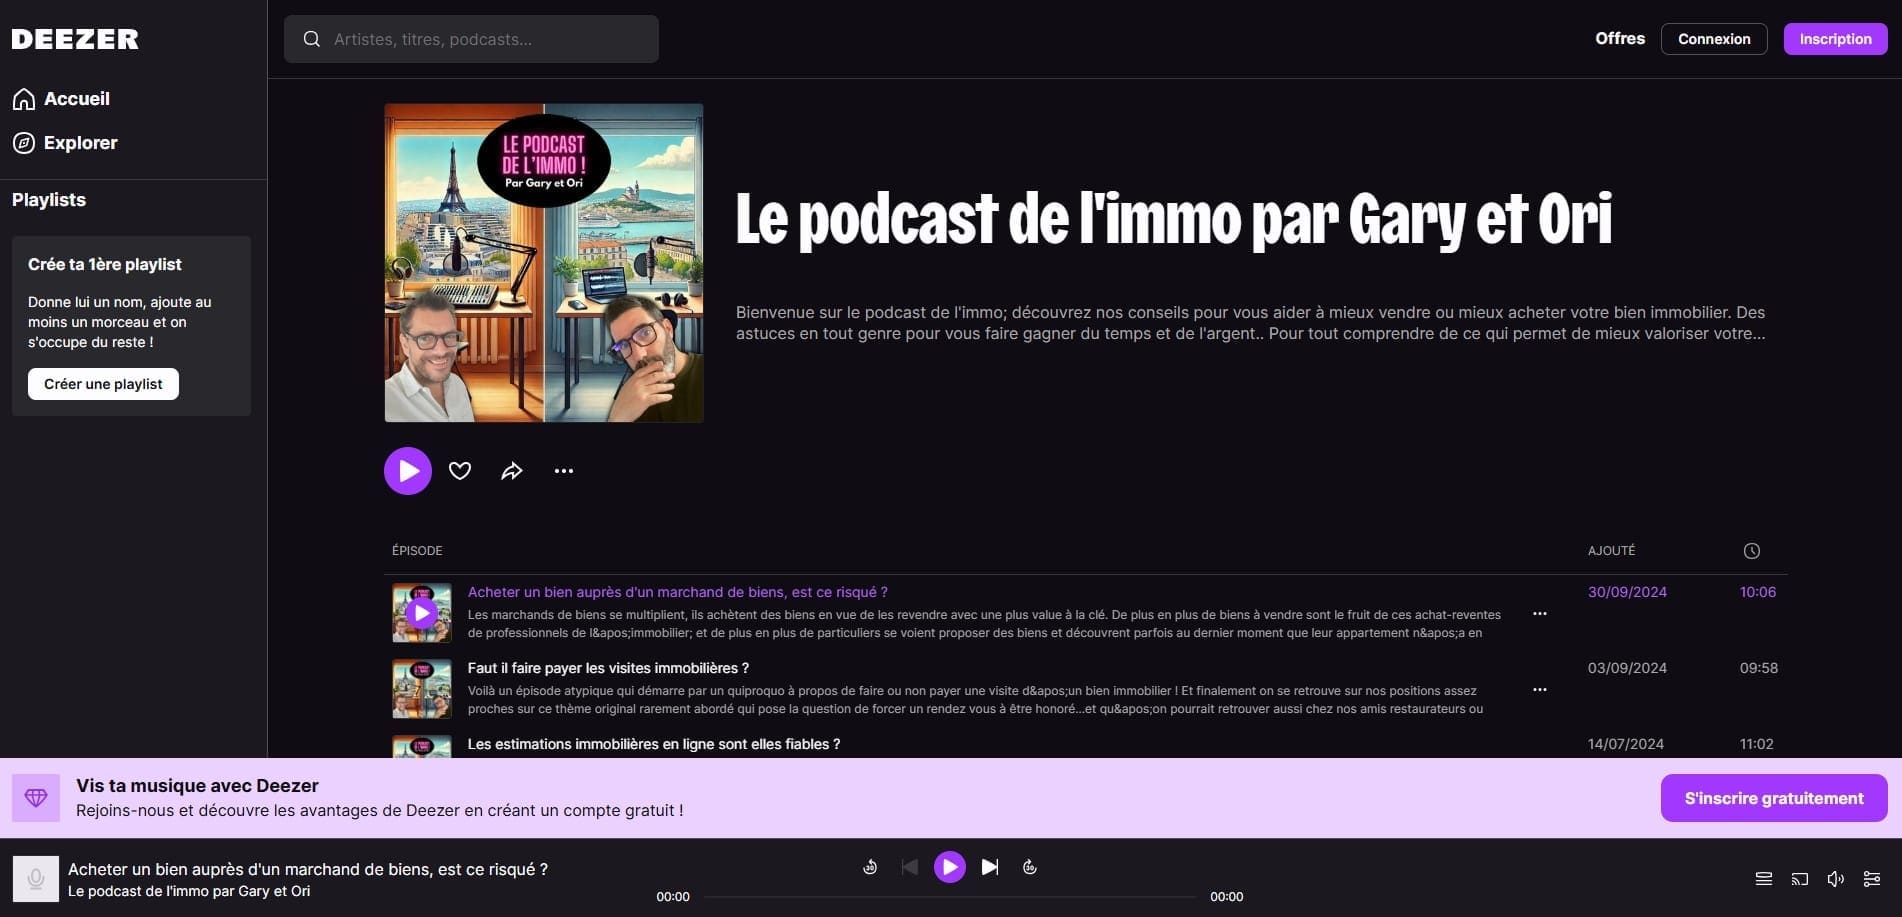Select the date 03/09/2024
The width and height of the screenshot is (1902, 917).
pyautogui.click(x=1627, y=668)
